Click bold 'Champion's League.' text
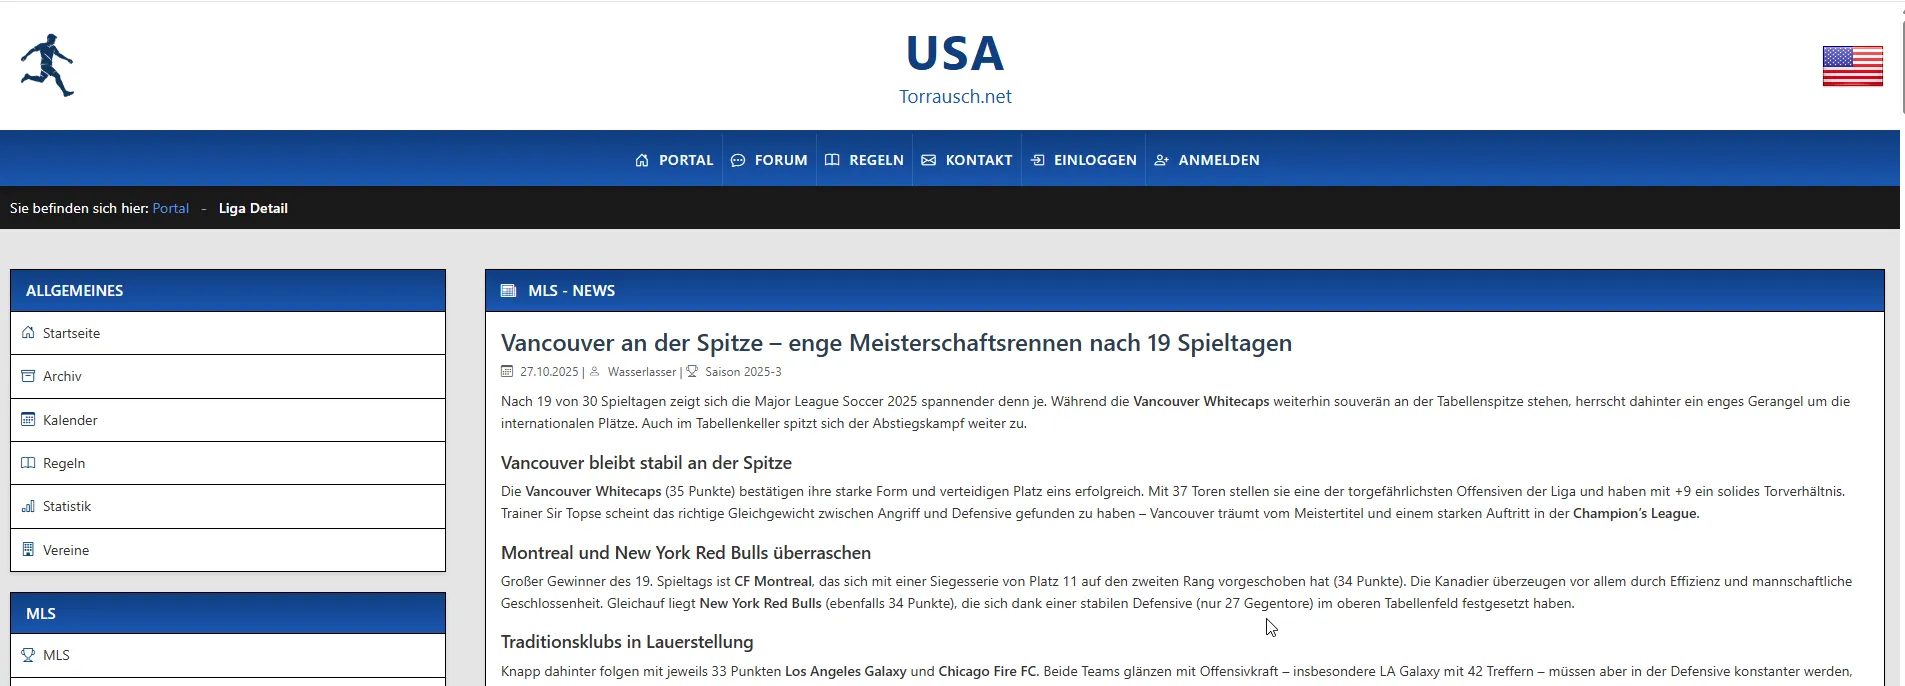1905x686 pixels. pos(1636,513)
